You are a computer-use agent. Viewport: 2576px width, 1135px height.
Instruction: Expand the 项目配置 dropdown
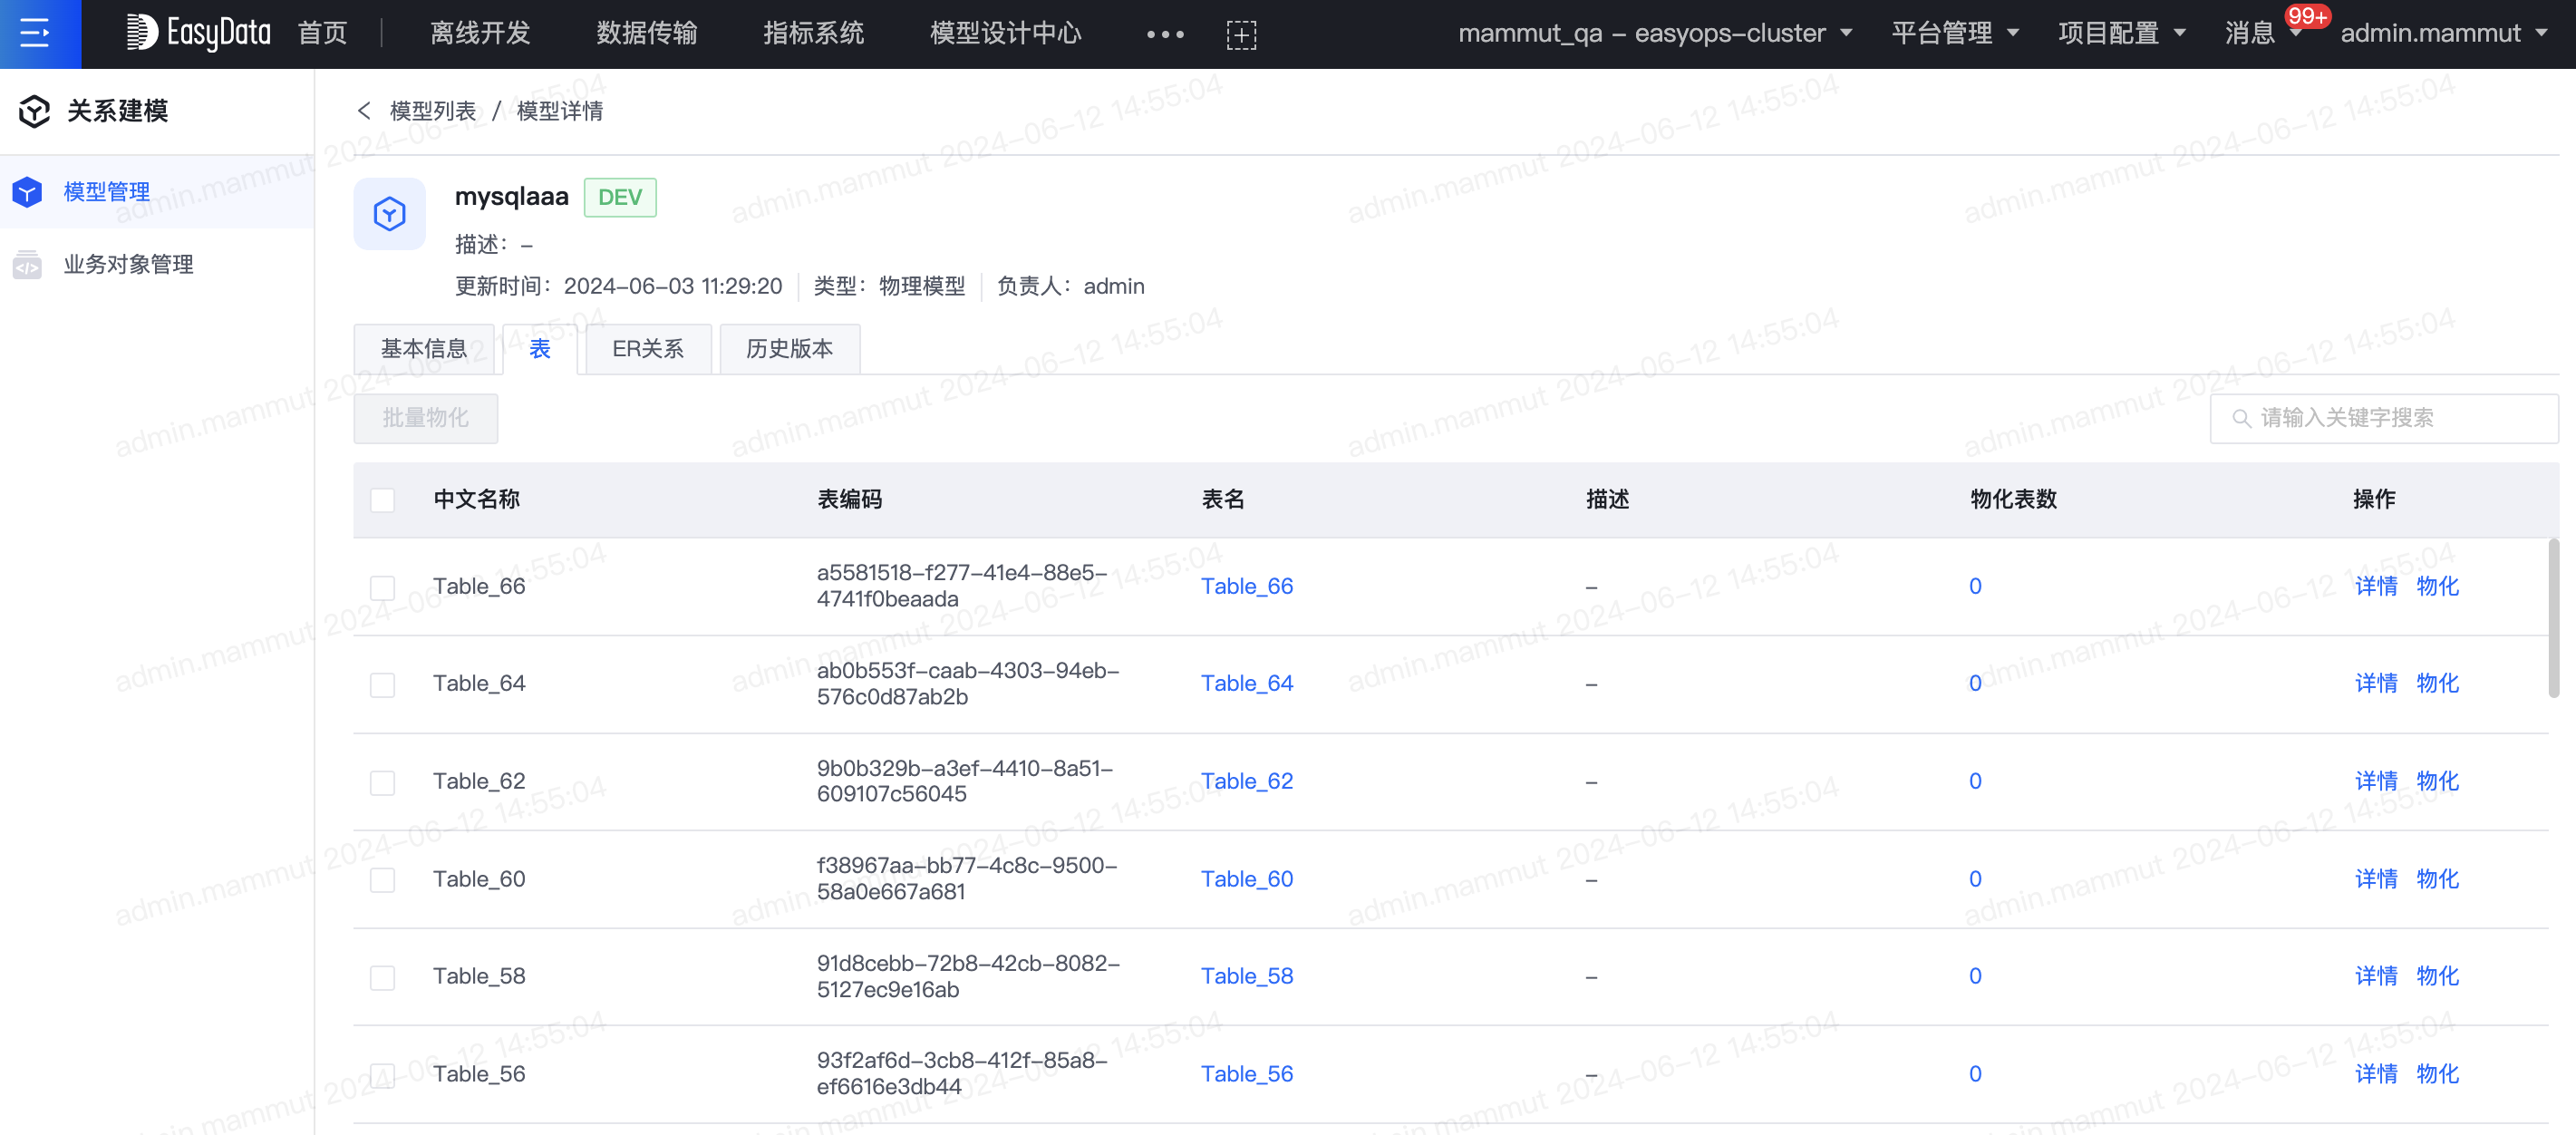[2122, 33]
